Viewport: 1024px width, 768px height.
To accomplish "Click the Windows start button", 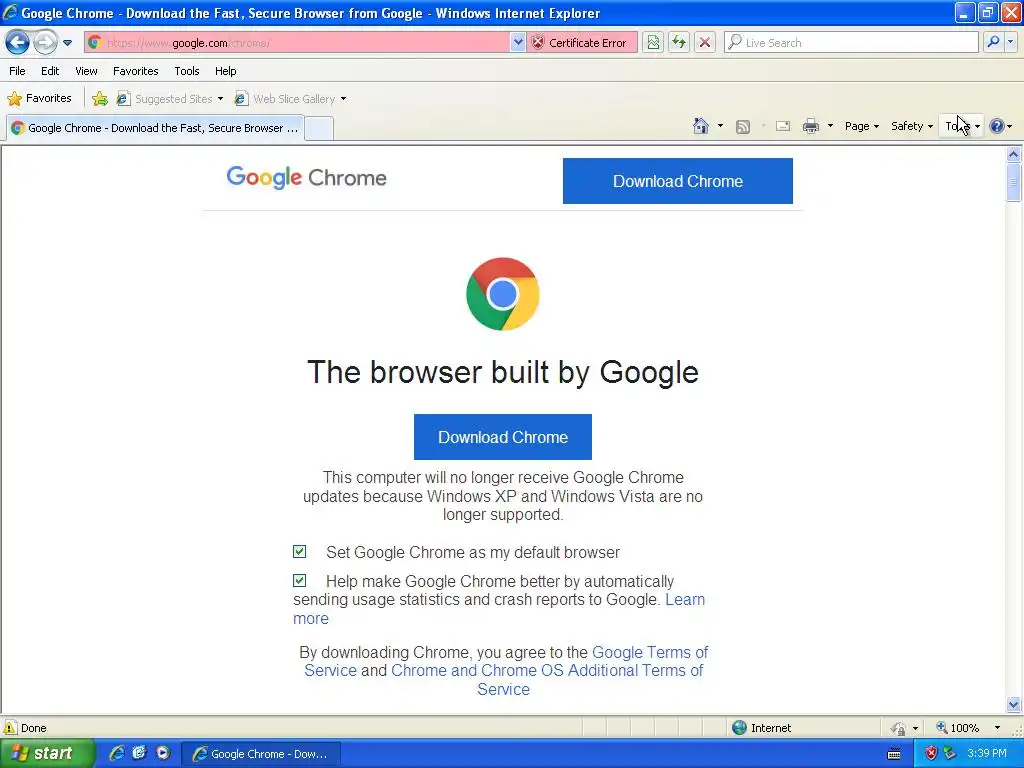I will (46, 754).
